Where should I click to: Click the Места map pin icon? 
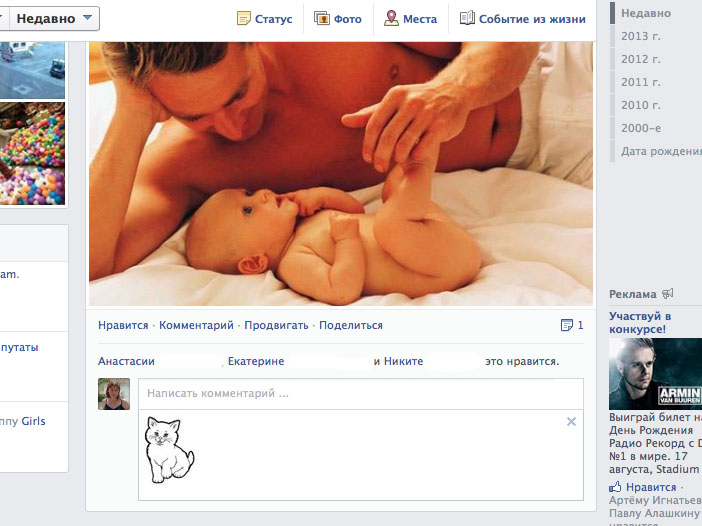[392, 19]
